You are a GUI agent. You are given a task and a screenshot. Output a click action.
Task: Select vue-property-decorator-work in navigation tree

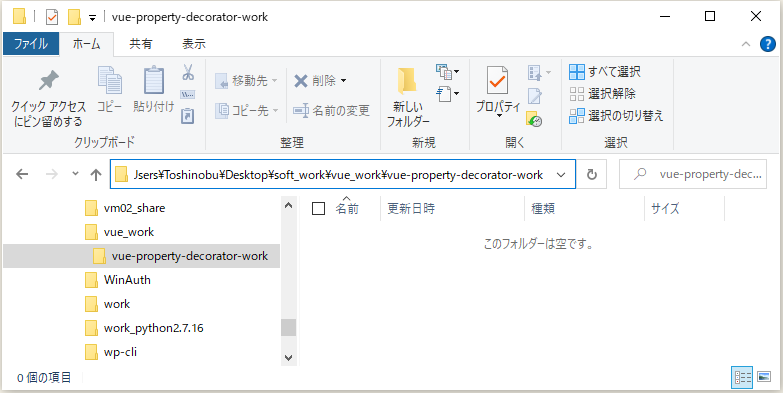141,256
